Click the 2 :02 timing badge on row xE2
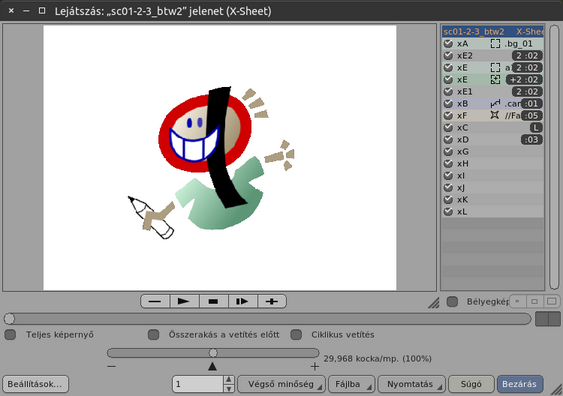The height and width of the screenshot is (396, 563). 527,56
